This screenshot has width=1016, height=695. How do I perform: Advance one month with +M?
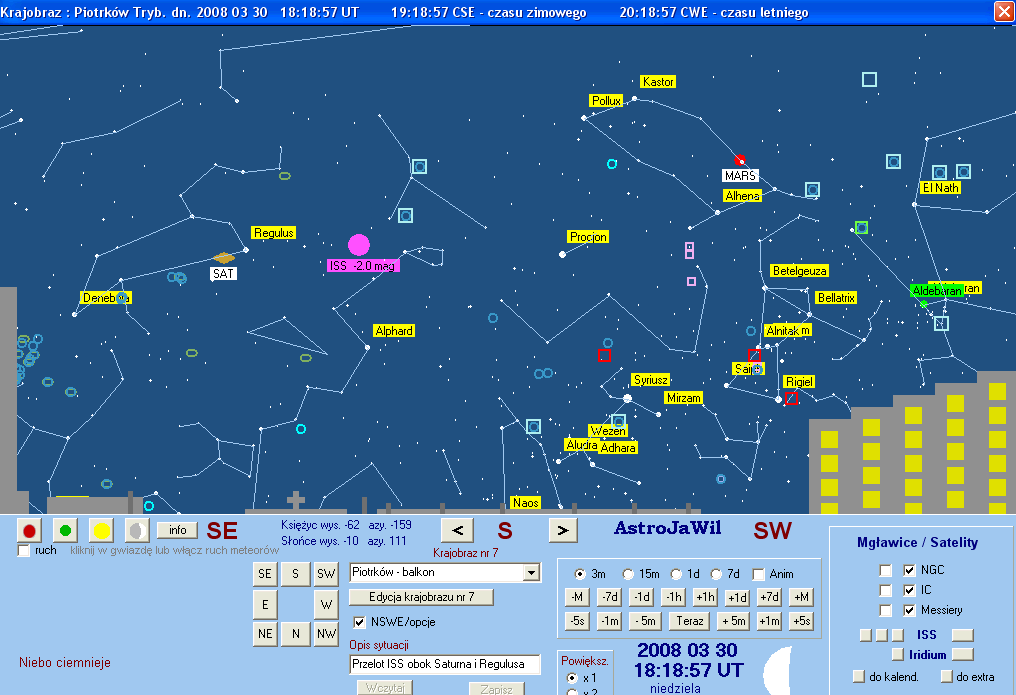coord(802,597)
